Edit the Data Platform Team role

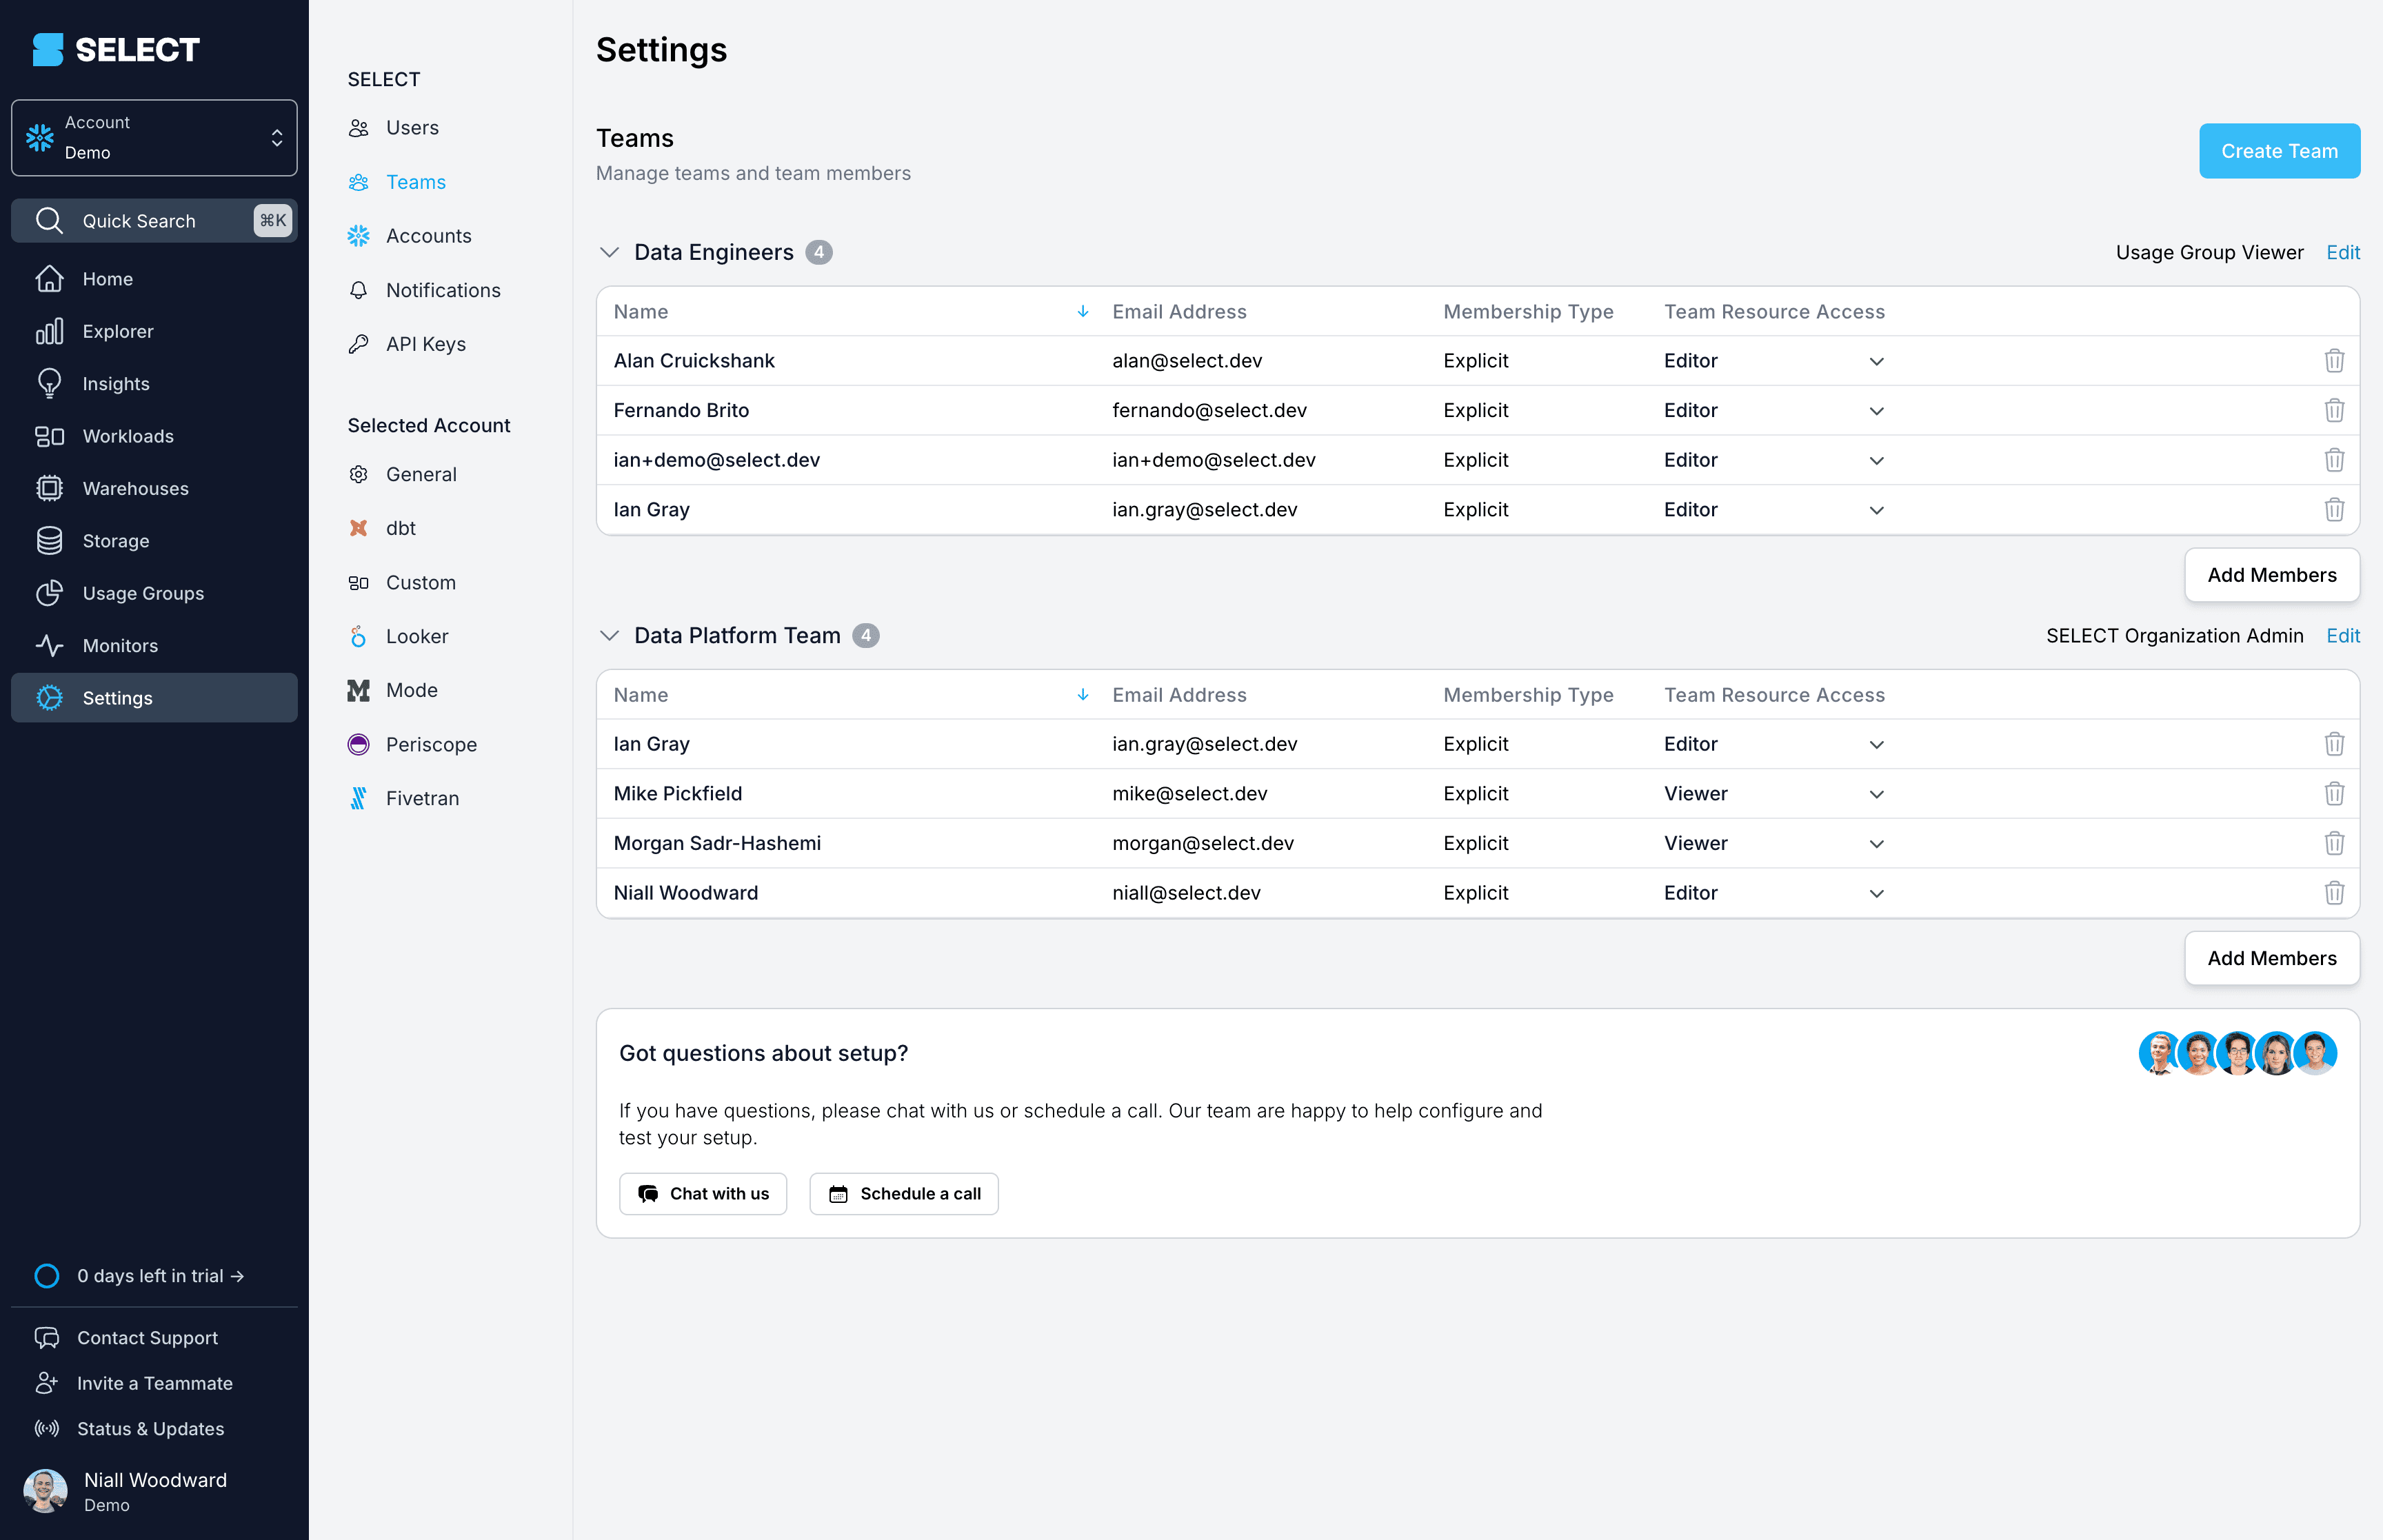point(2342,635)
